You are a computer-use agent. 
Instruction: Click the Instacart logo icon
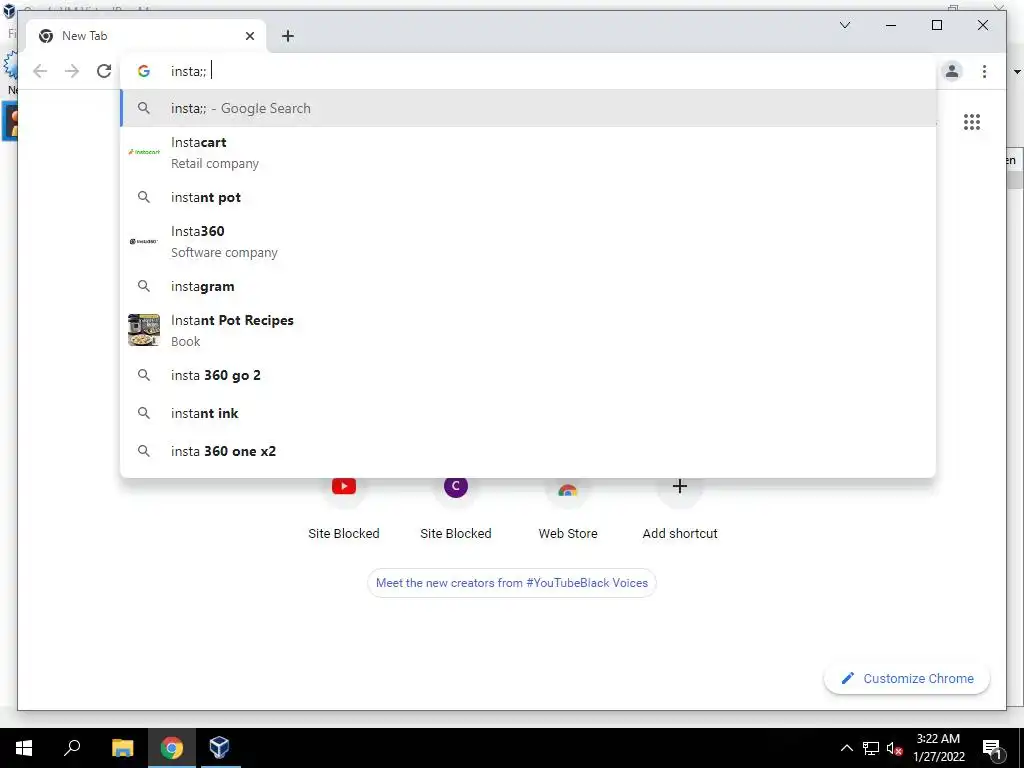[144, 152]
